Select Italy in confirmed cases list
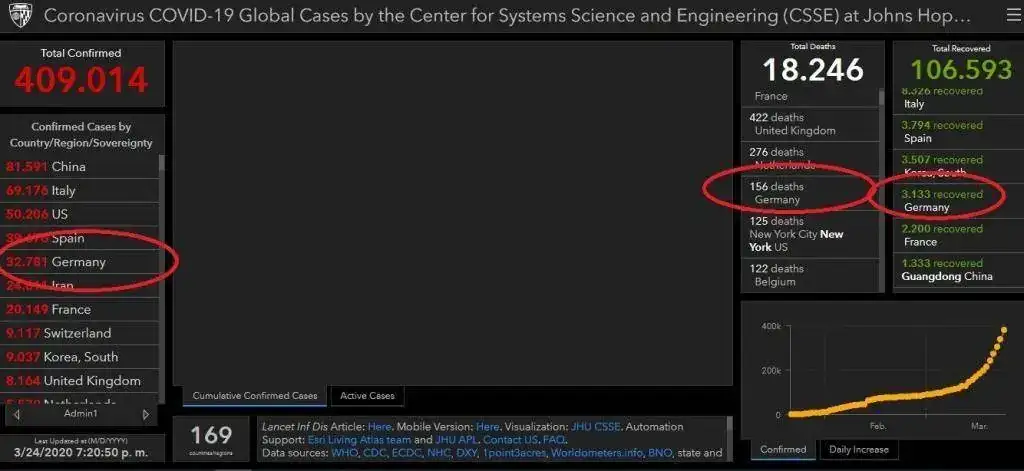Screen dimensions: 1024x471 click(62, 190)
